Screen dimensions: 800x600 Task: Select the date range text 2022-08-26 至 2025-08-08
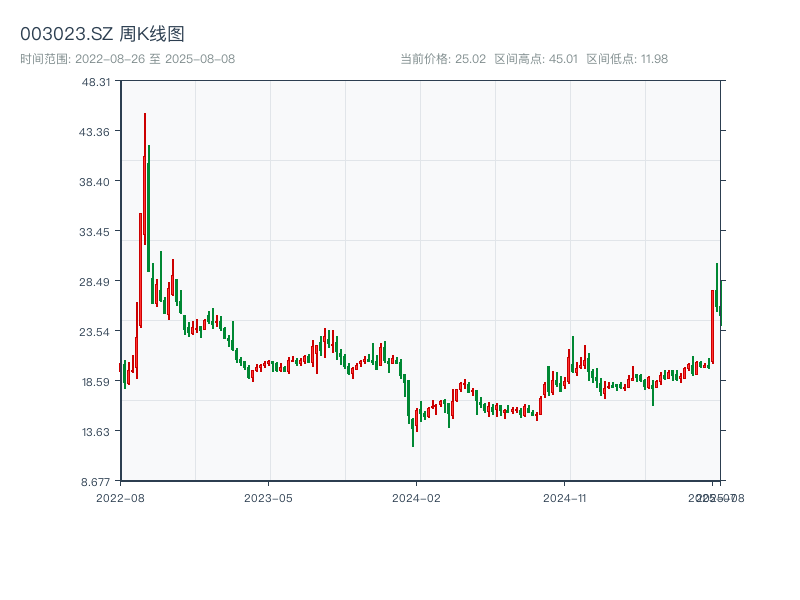[155, 59]
